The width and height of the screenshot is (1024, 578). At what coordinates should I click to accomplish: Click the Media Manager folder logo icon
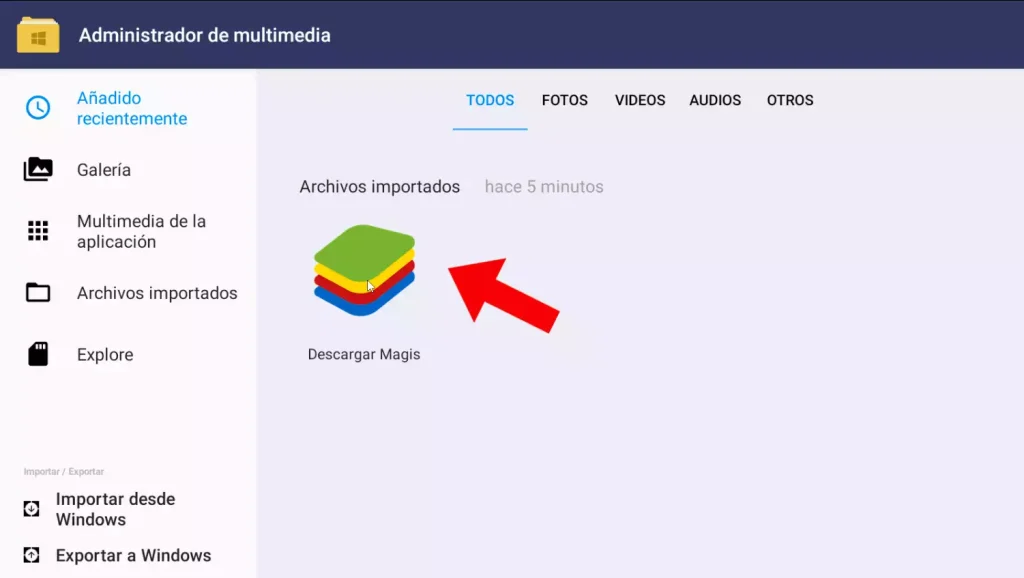coord(38,35)
